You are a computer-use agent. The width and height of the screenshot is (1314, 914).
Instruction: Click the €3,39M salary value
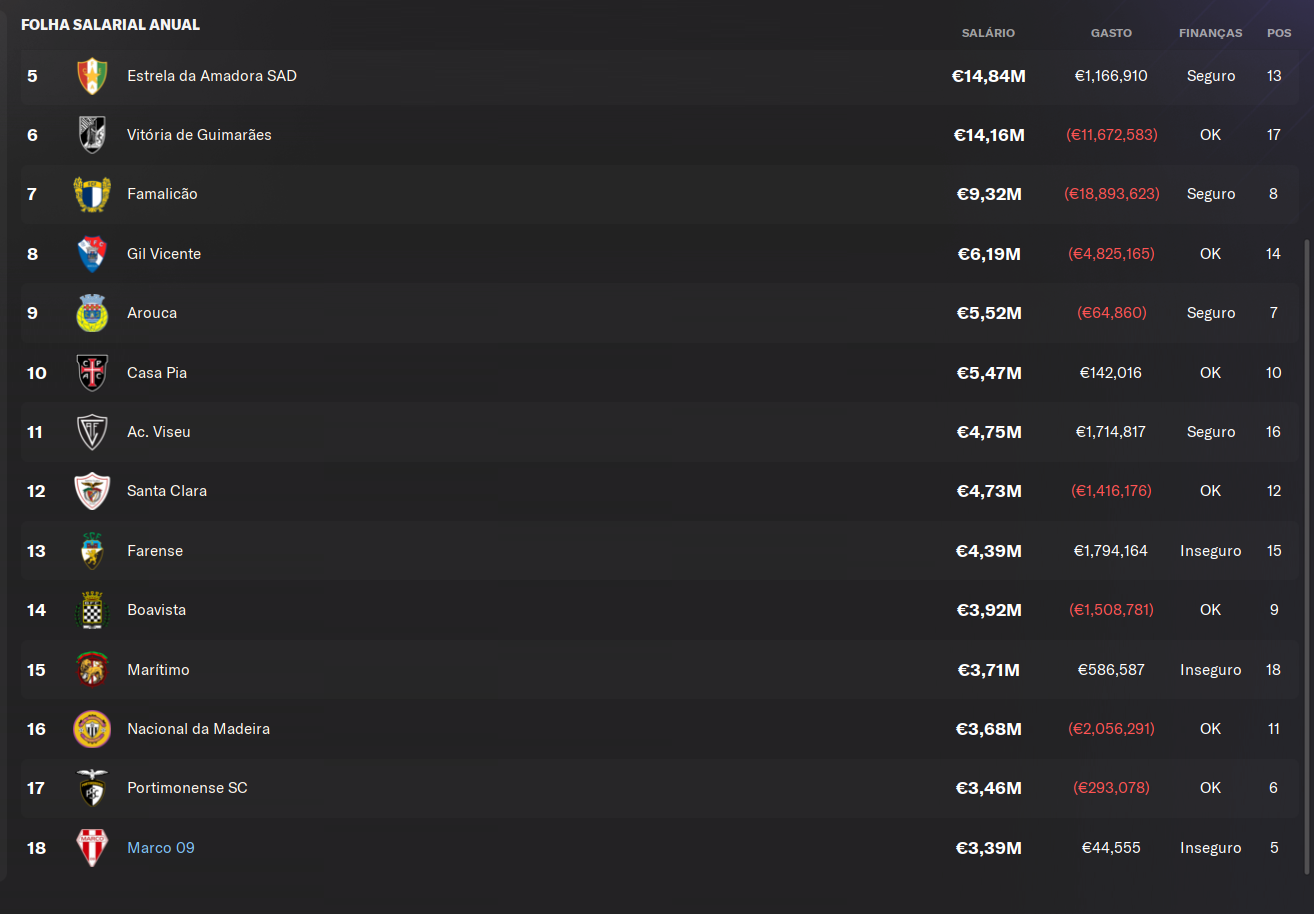(x=989, y=848)
